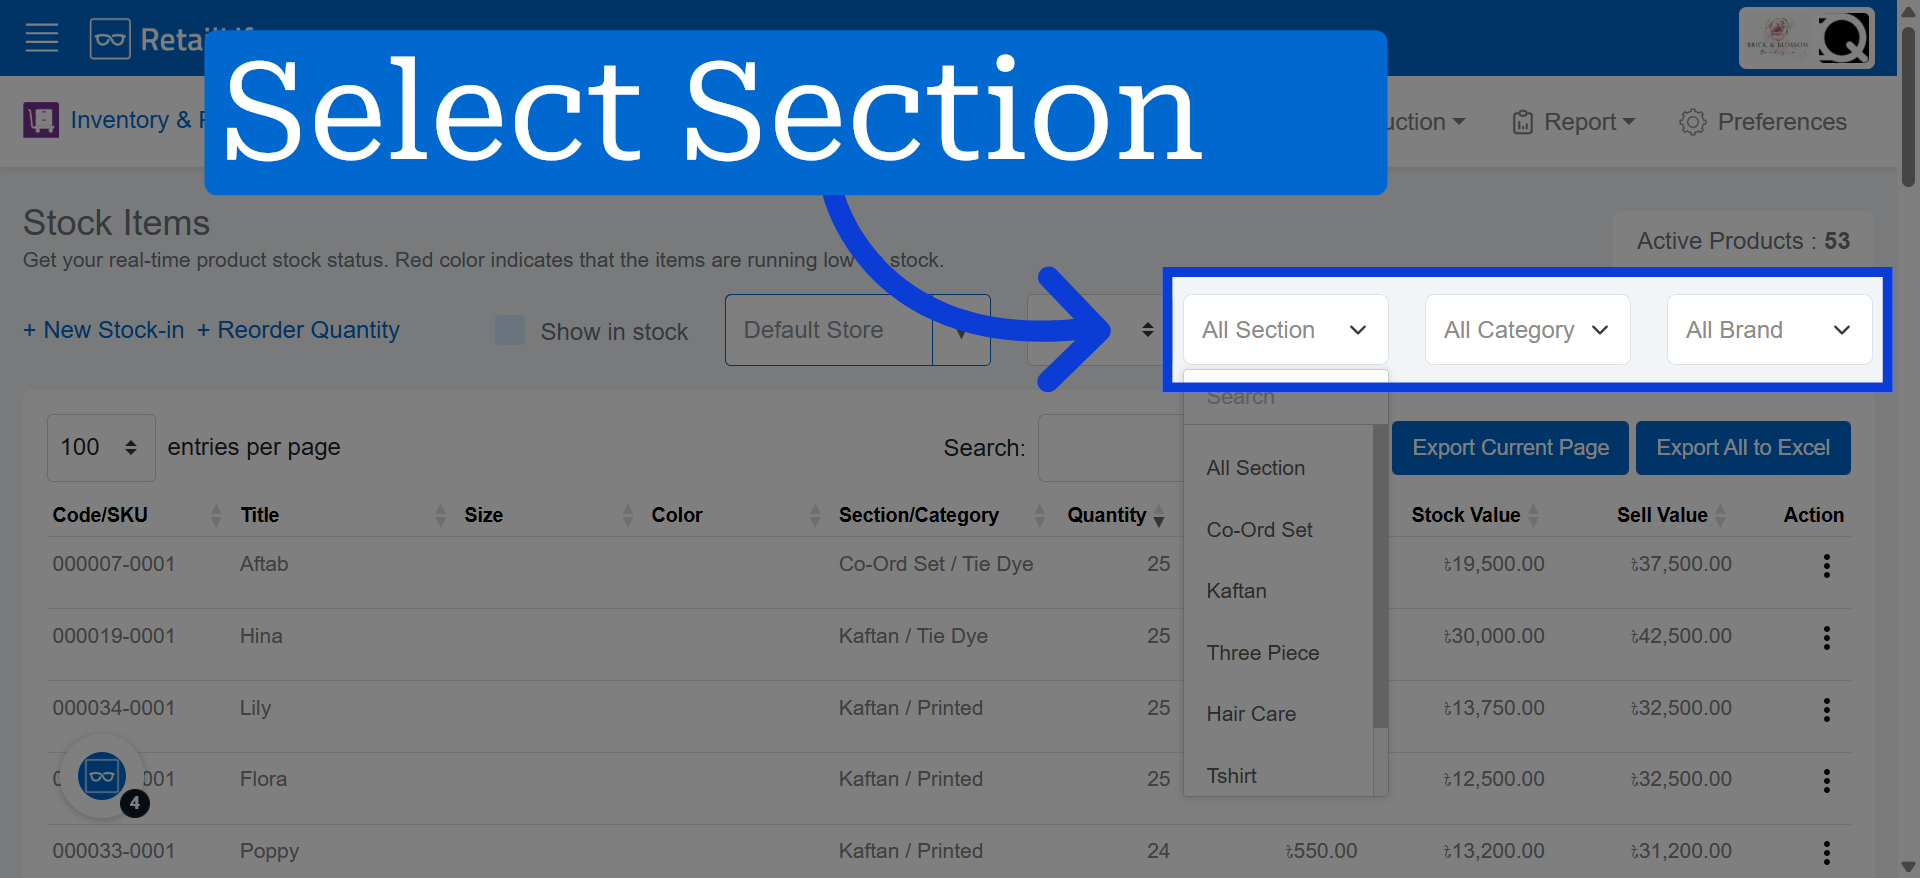The height and width of the screenshot is (878, 1920).
Task: Toggle the Show in stock checkbox
Action: pos(510,331)
